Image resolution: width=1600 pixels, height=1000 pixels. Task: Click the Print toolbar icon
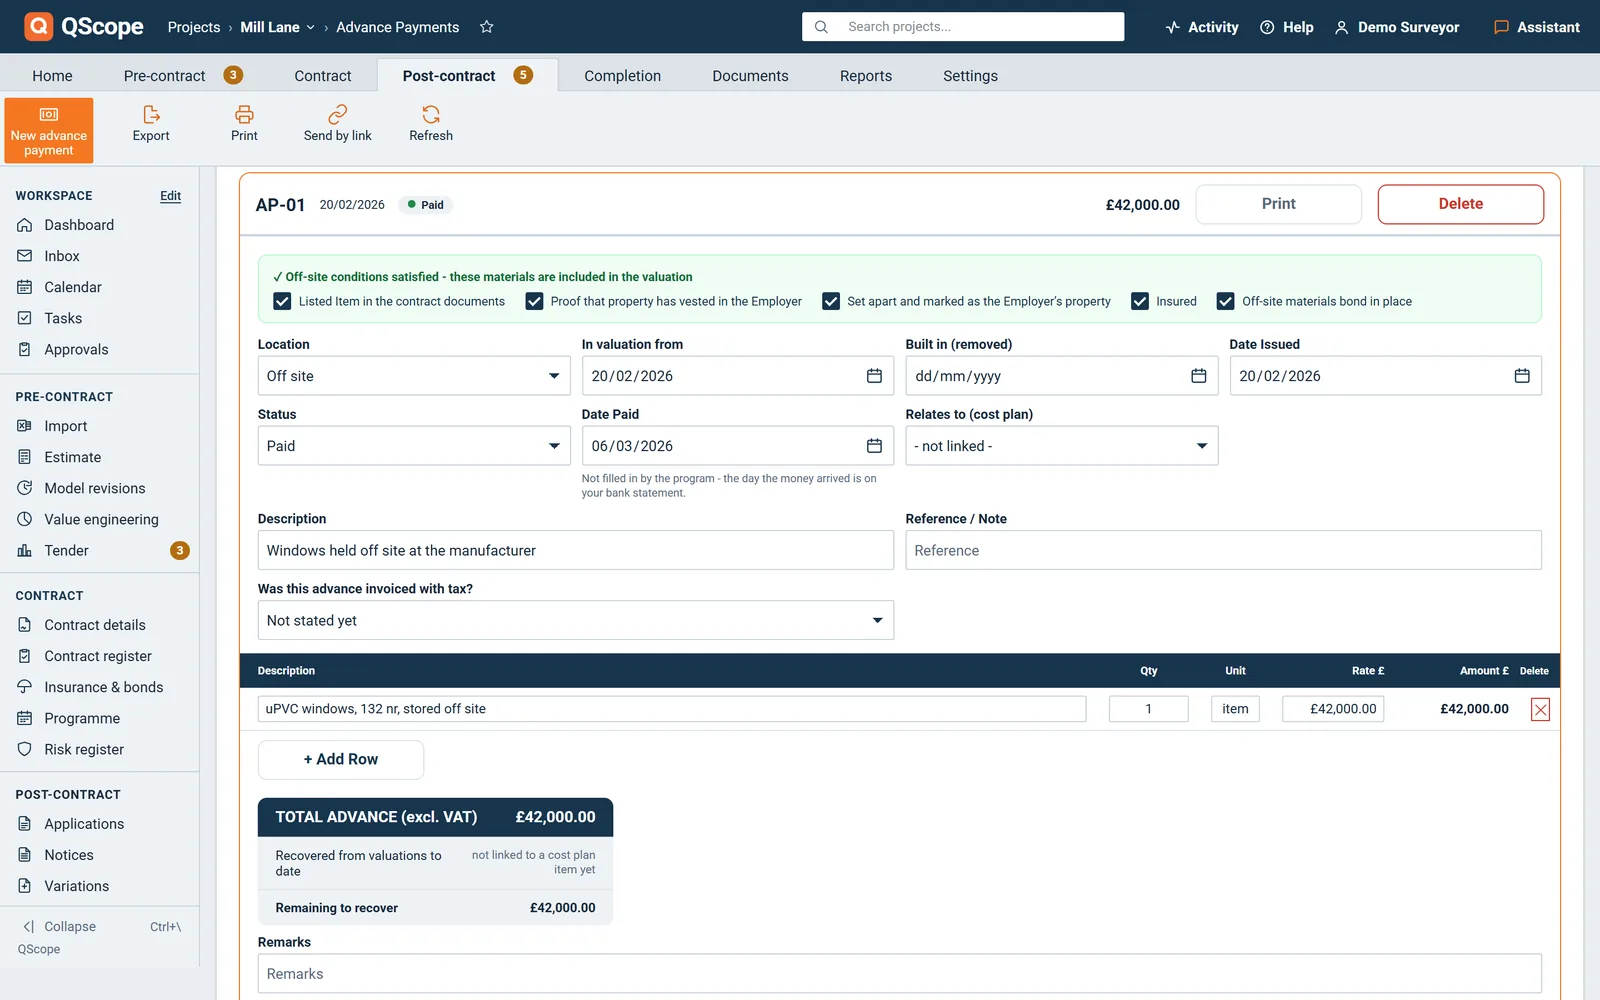pos(244,114)
